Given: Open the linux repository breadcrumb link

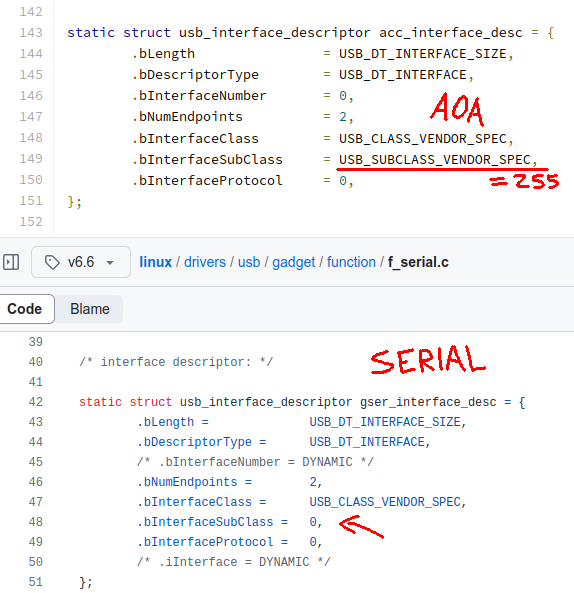Looking at the screenshot, I should [155, 262].
